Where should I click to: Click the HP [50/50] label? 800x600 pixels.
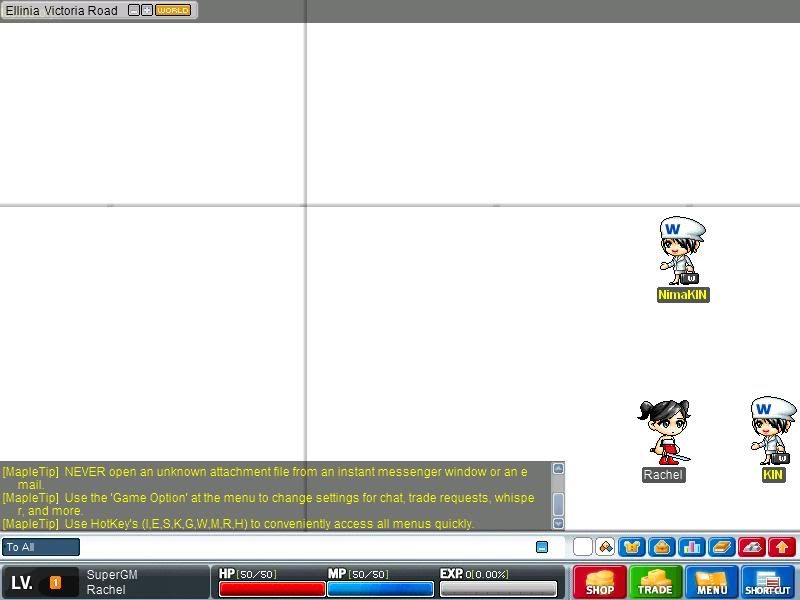point(248,574)
